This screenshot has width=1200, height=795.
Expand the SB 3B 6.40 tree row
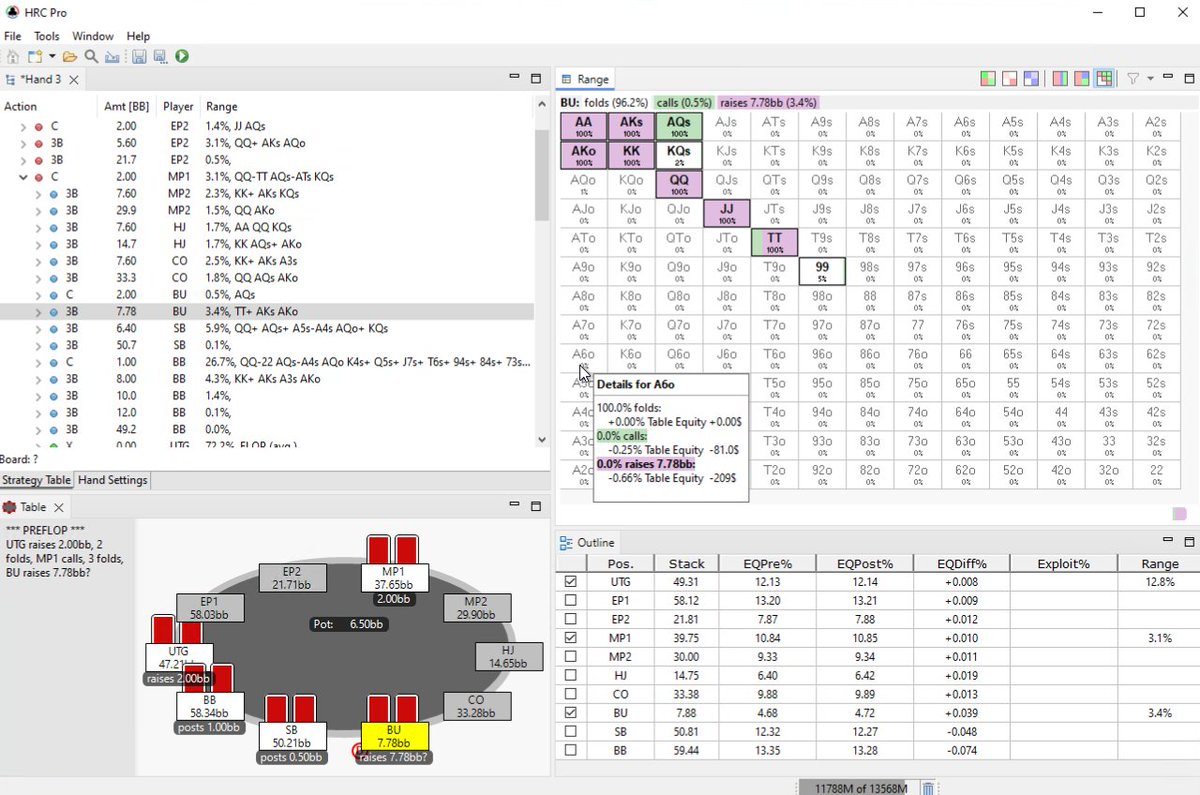tap(38, 328)
